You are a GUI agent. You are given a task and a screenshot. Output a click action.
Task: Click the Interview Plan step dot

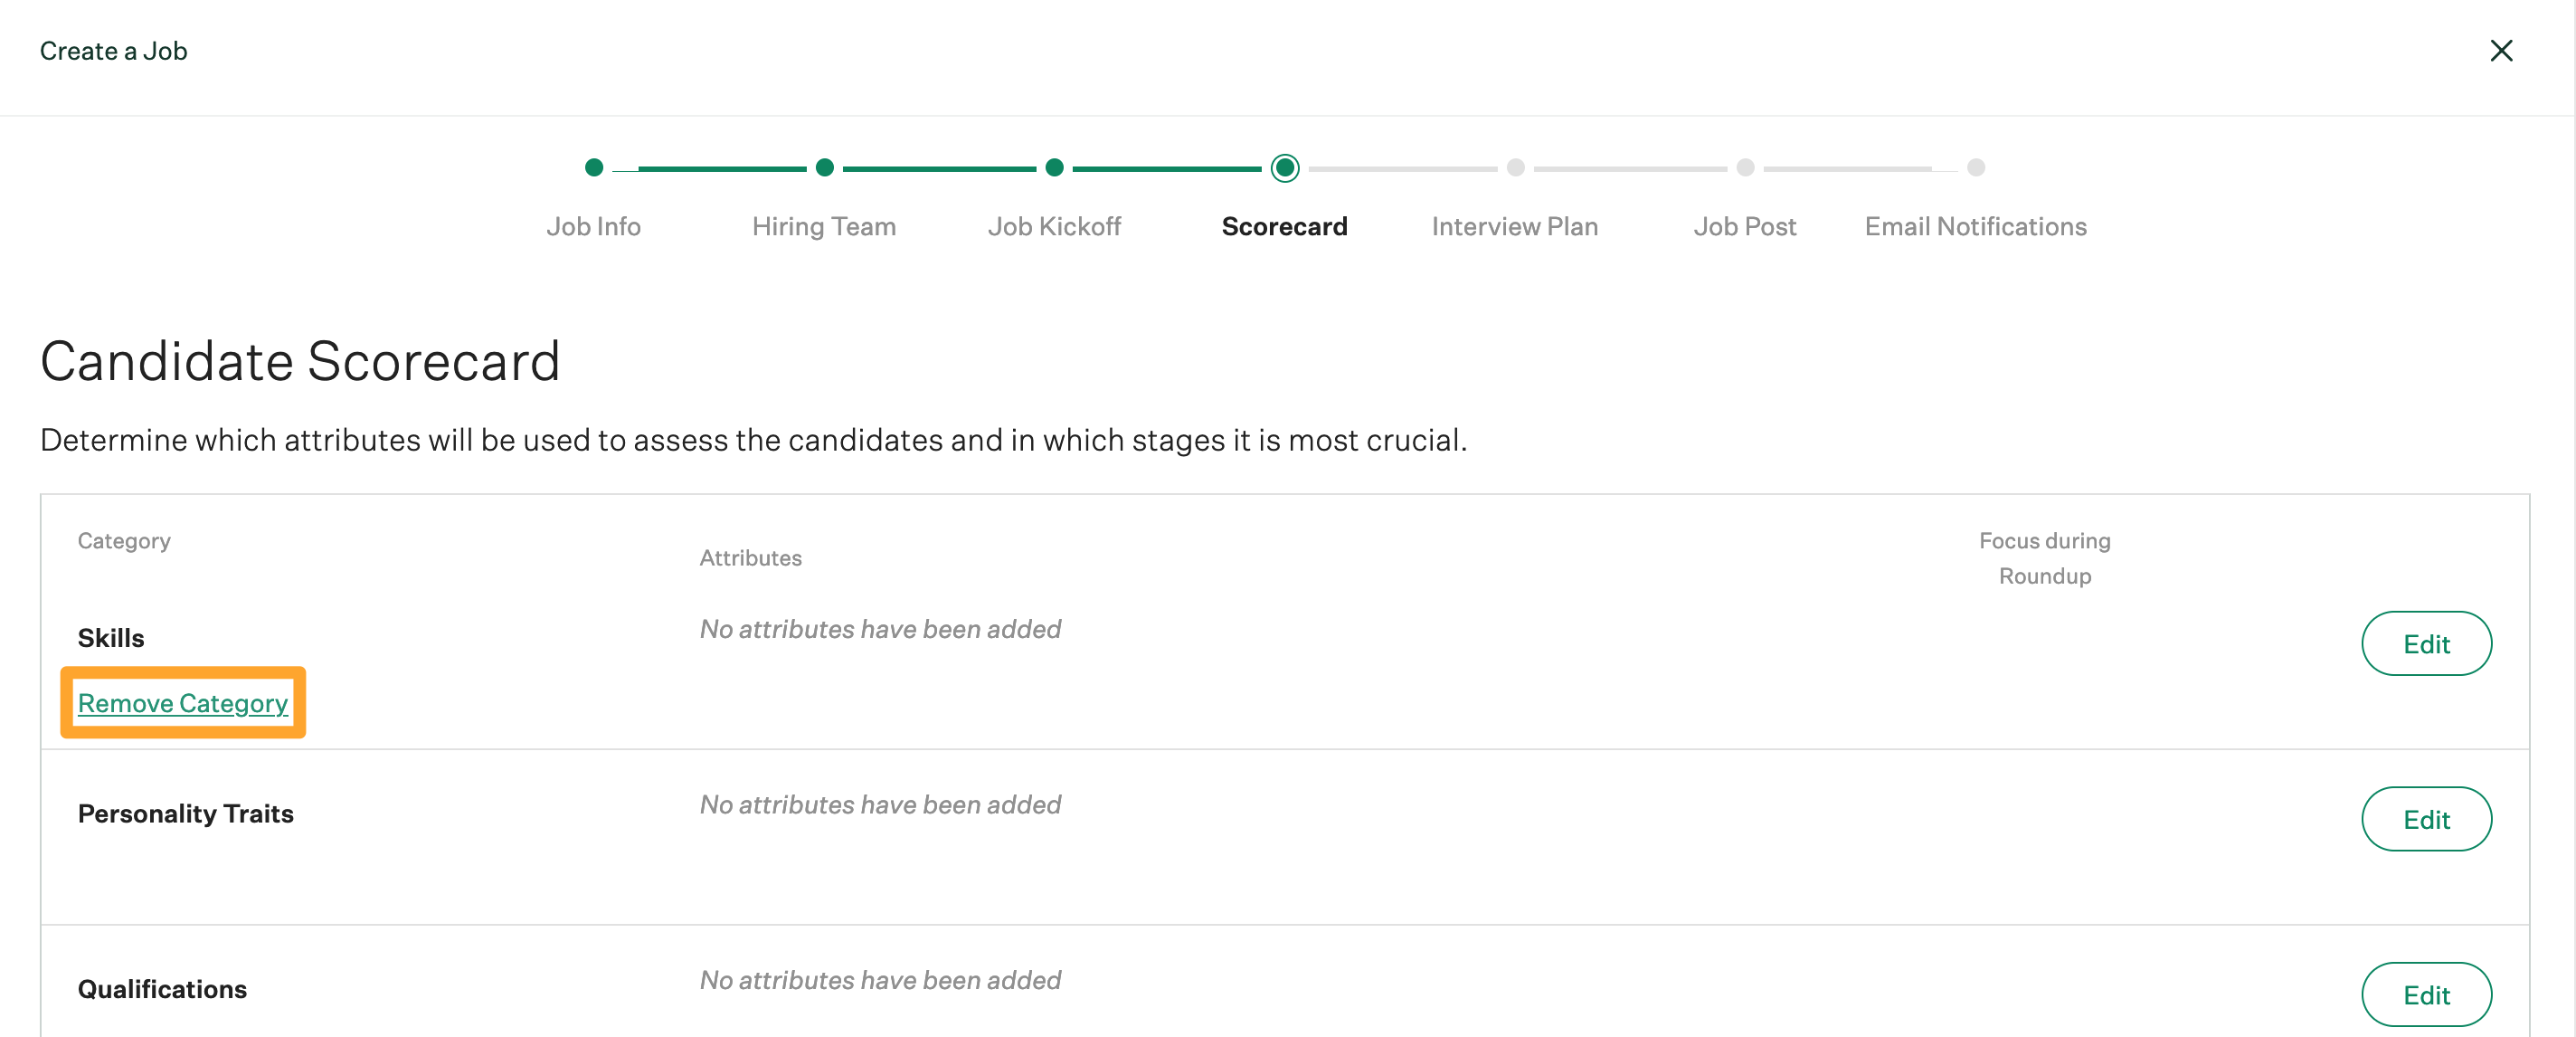coord(1515,168)
